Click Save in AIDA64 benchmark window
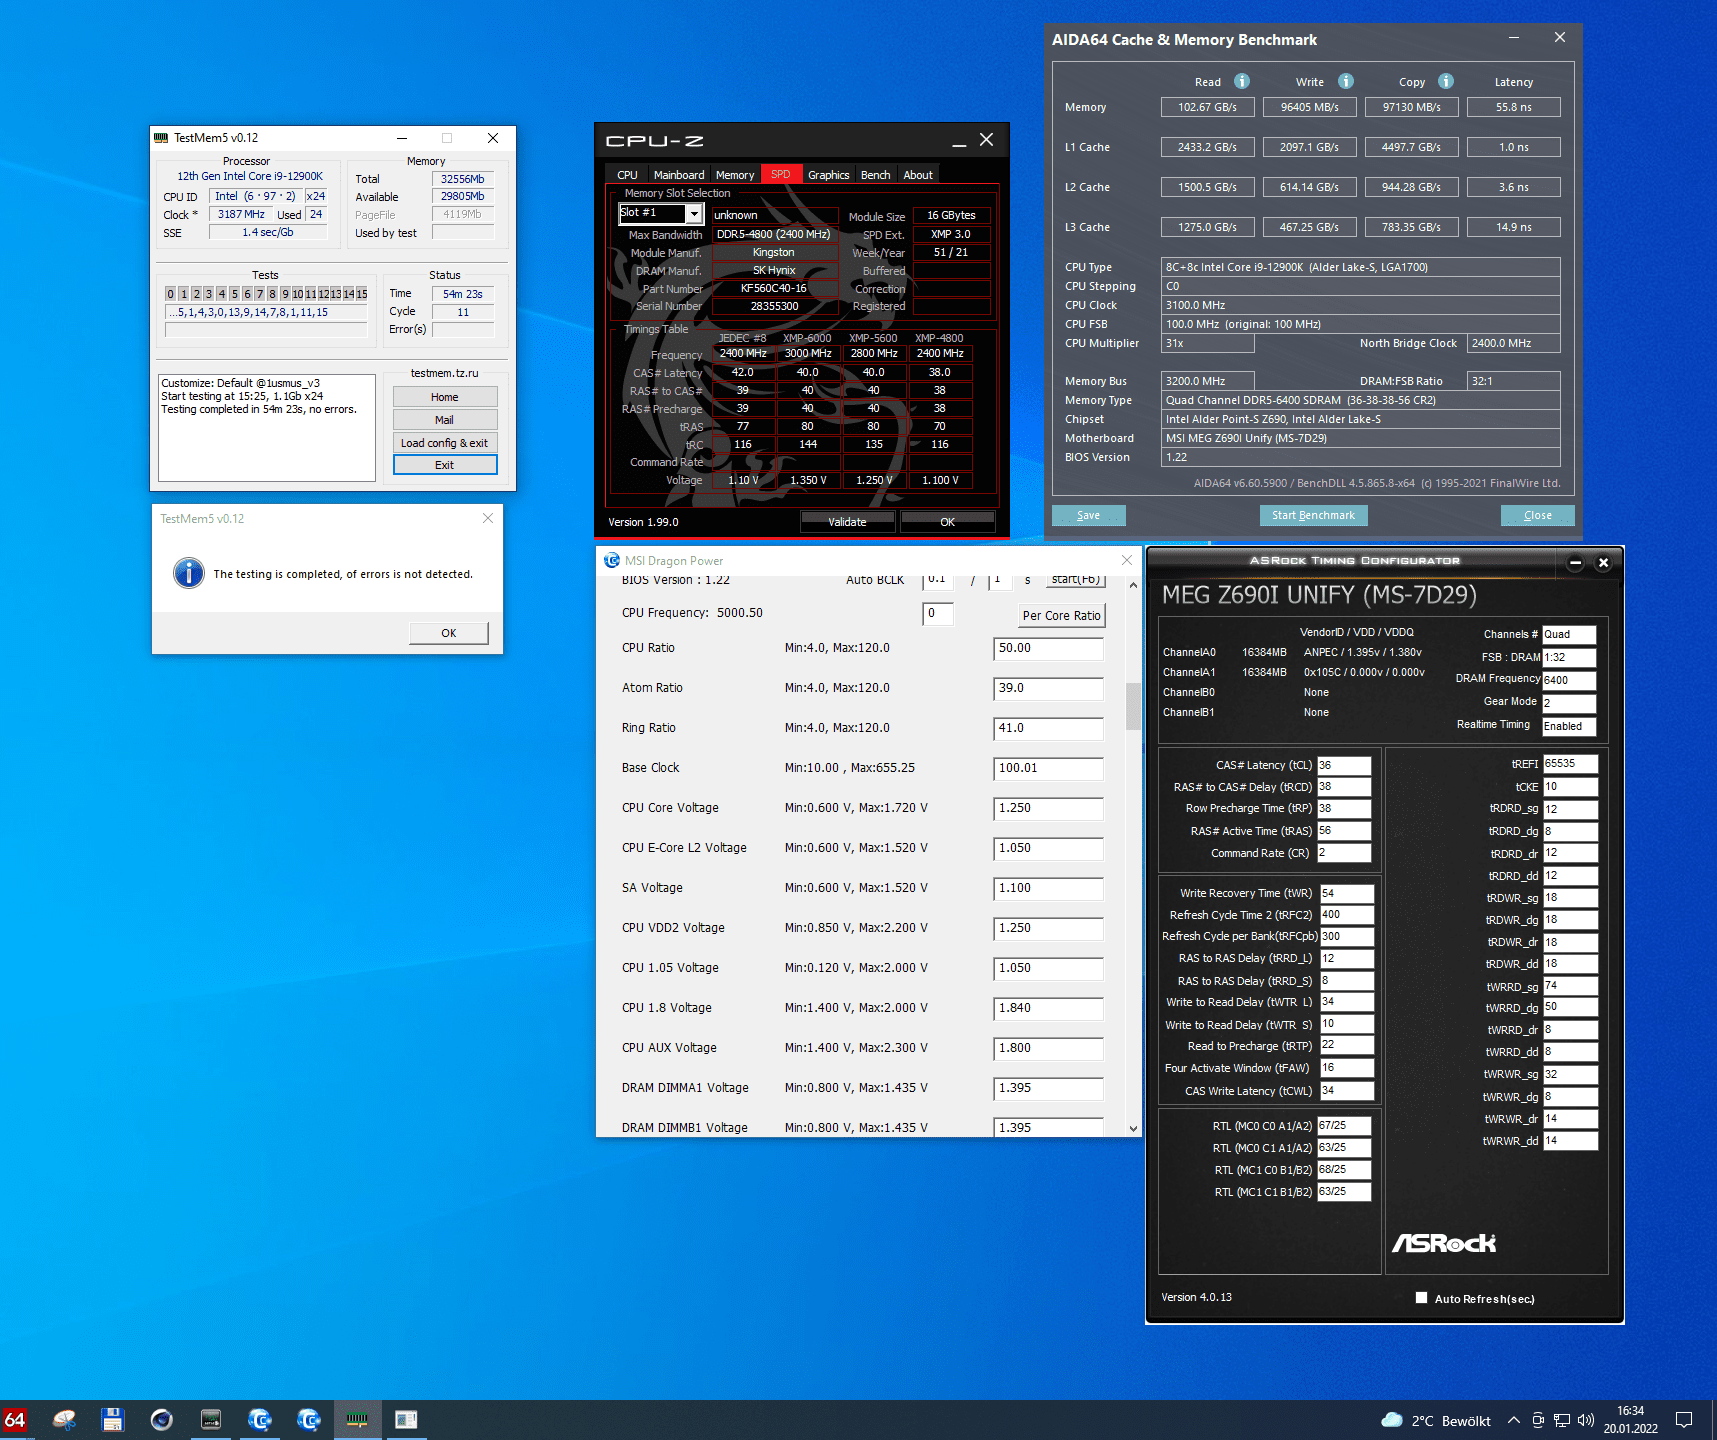This screenshot has height=1440, width=1717. pyautogui.click(x=1089, y=516)
